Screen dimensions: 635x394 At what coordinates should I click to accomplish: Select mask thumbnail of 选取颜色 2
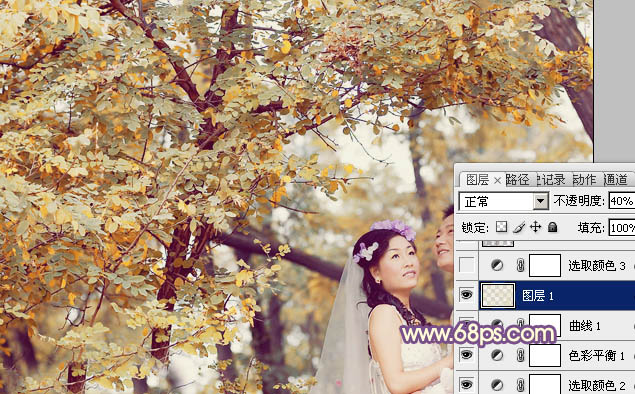[x=545, y=384]
